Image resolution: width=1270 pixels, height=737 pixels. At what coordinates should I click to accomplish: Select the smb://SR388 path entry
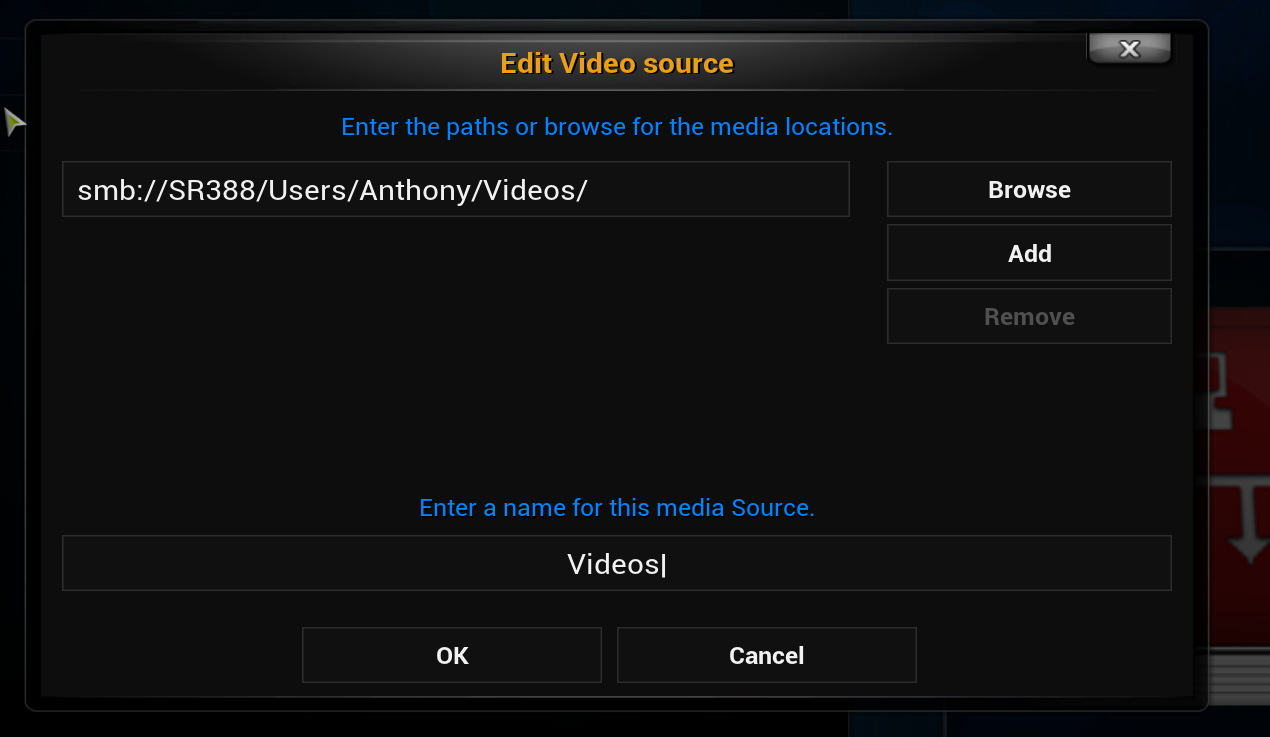click(455, 190)
